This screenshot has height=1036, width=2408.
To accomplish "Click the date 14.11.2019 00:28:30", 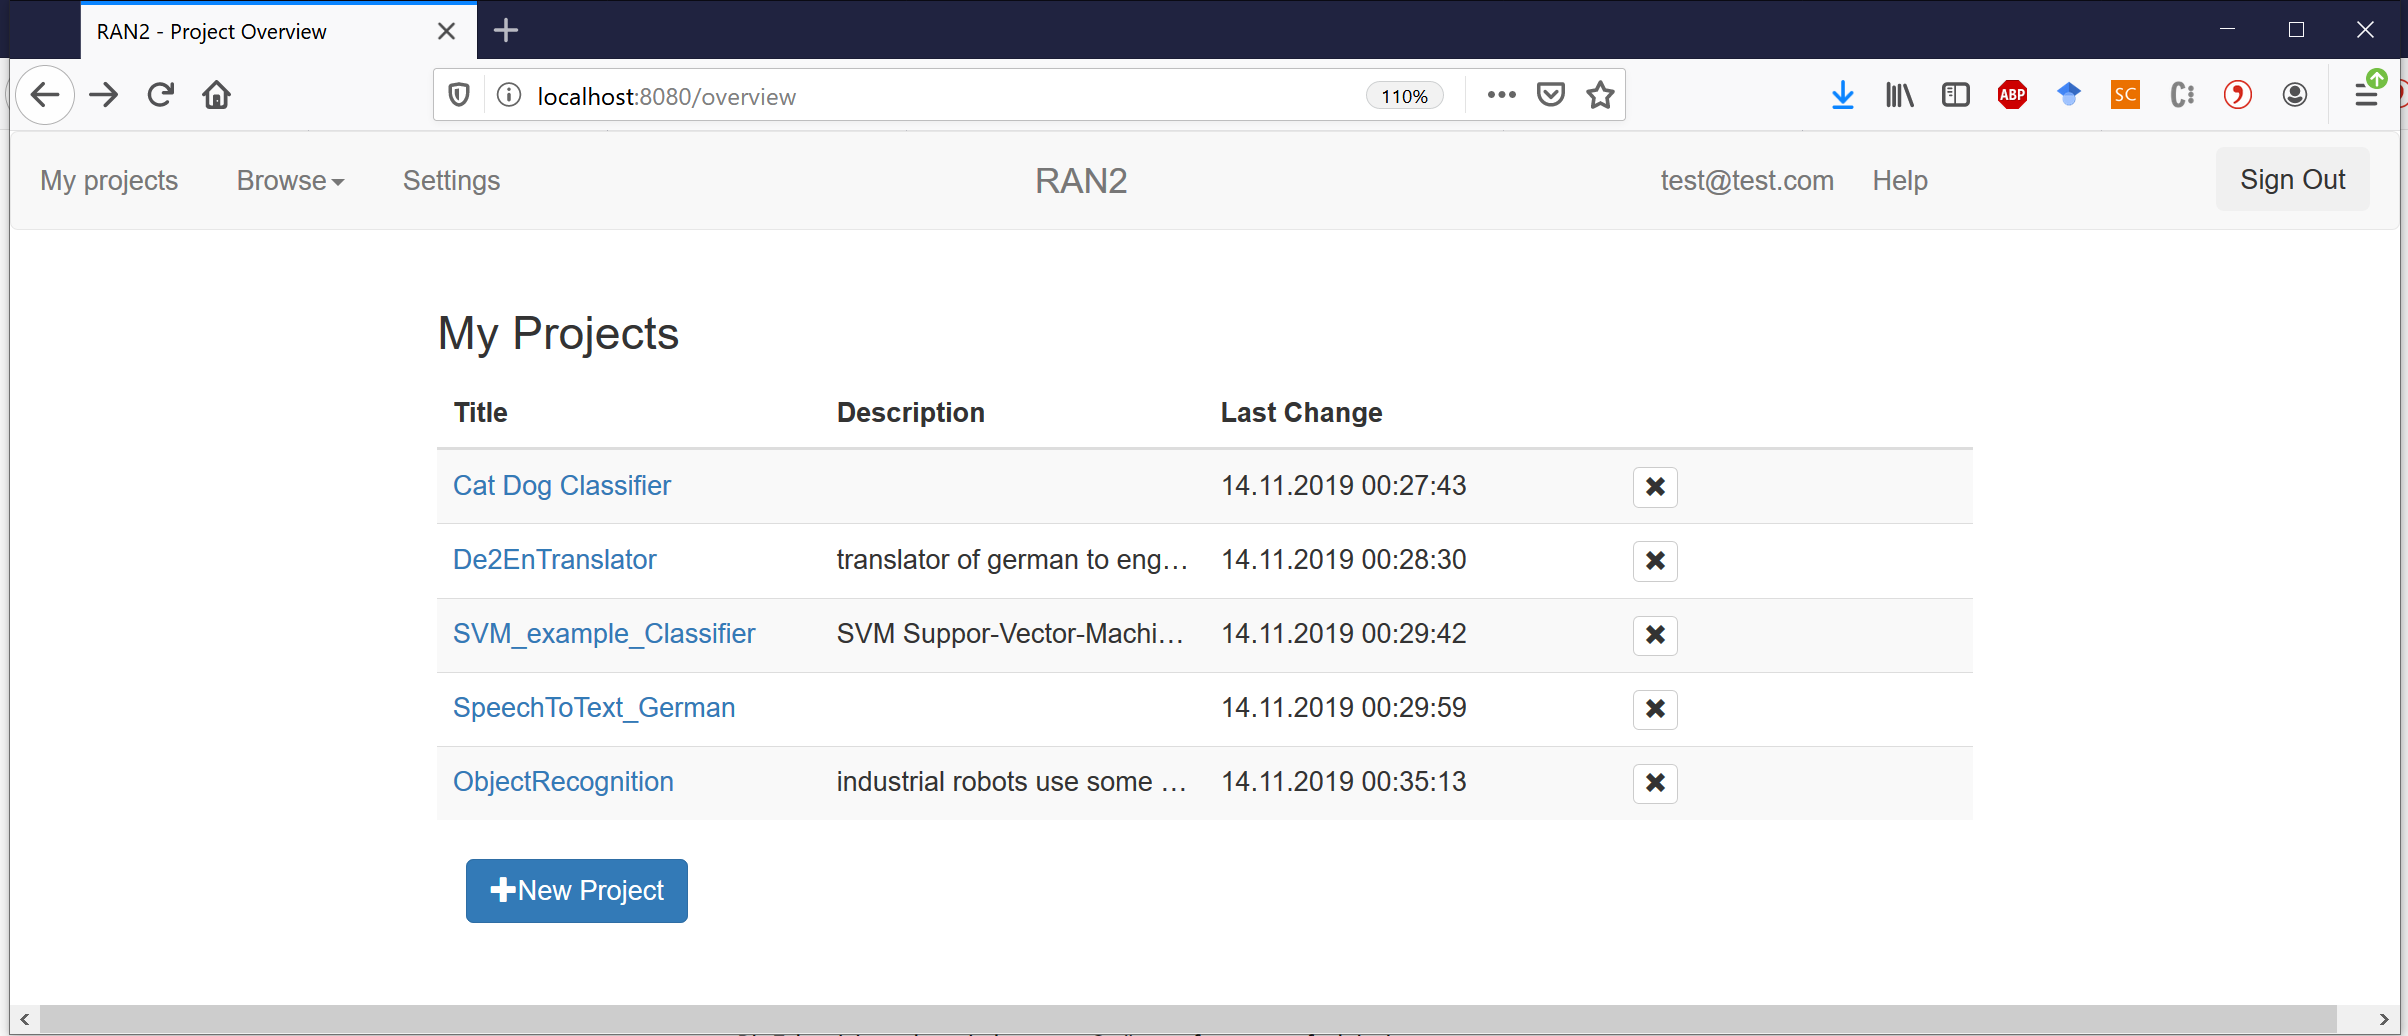I will (1343, 560).
